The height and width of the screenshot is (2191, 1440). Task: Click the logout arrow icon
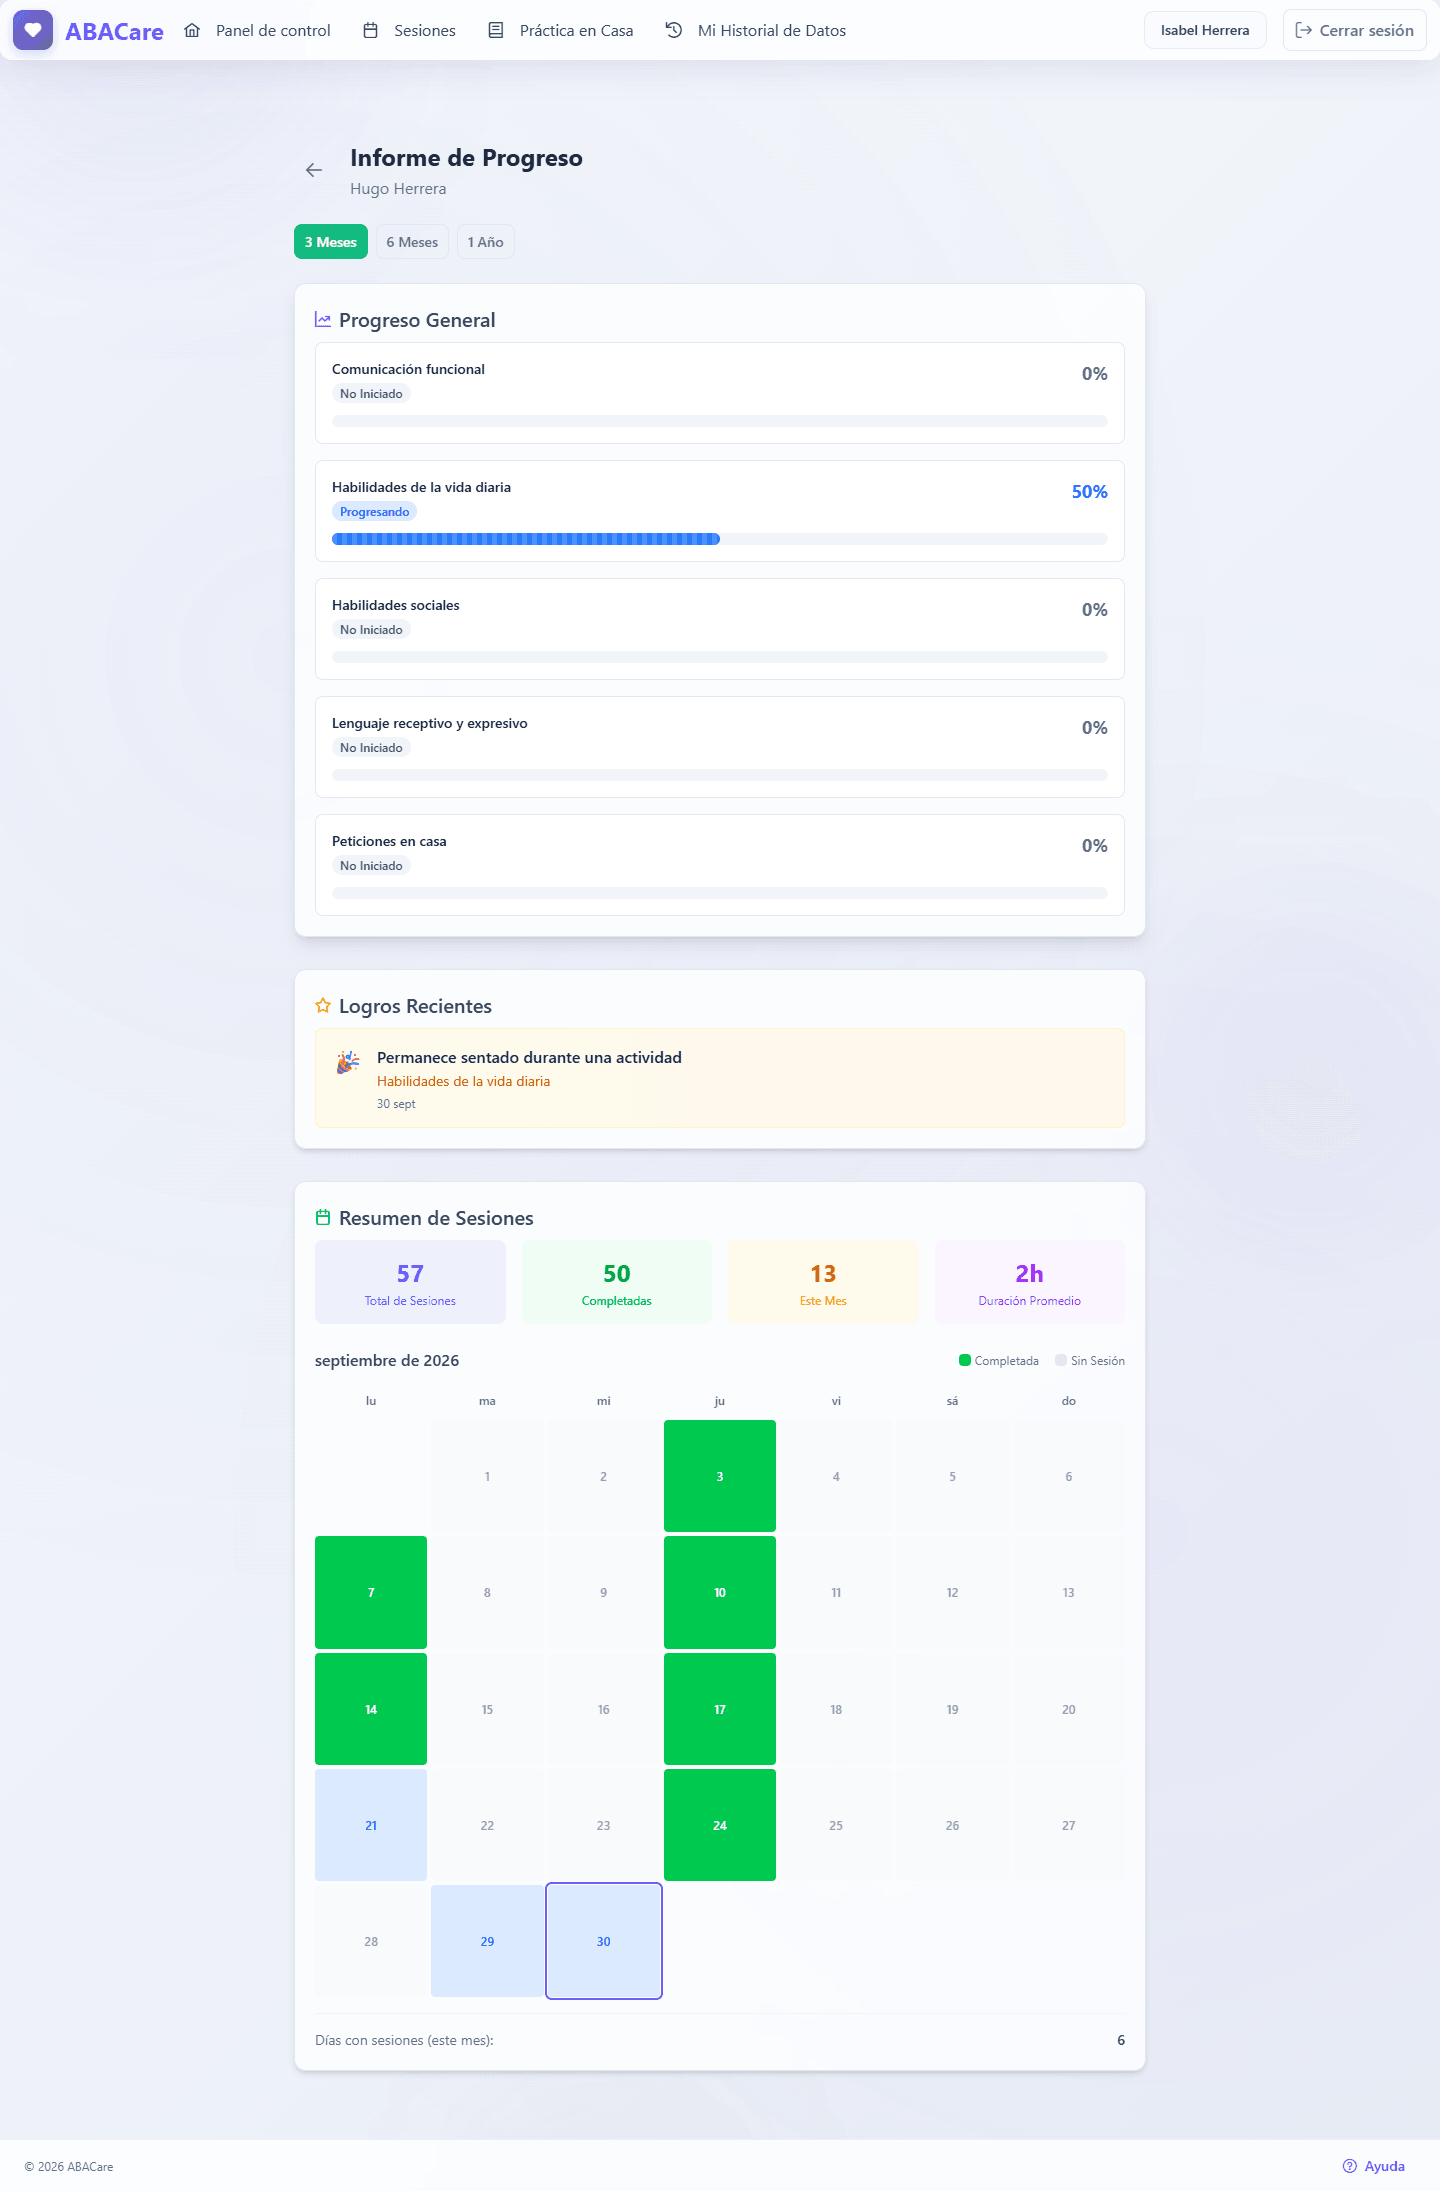(1304, 30)
